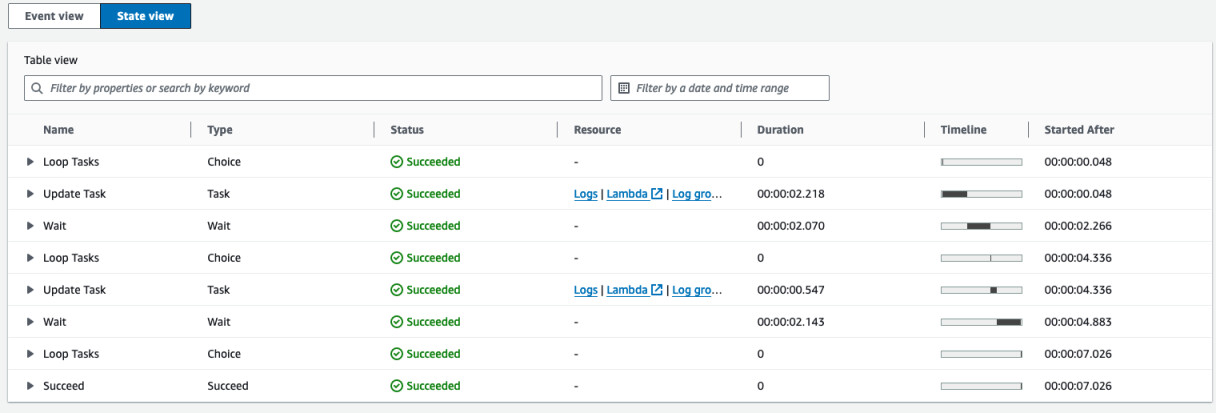
Task: Expand the first Loop Tasks row
Action: (30, 162)
